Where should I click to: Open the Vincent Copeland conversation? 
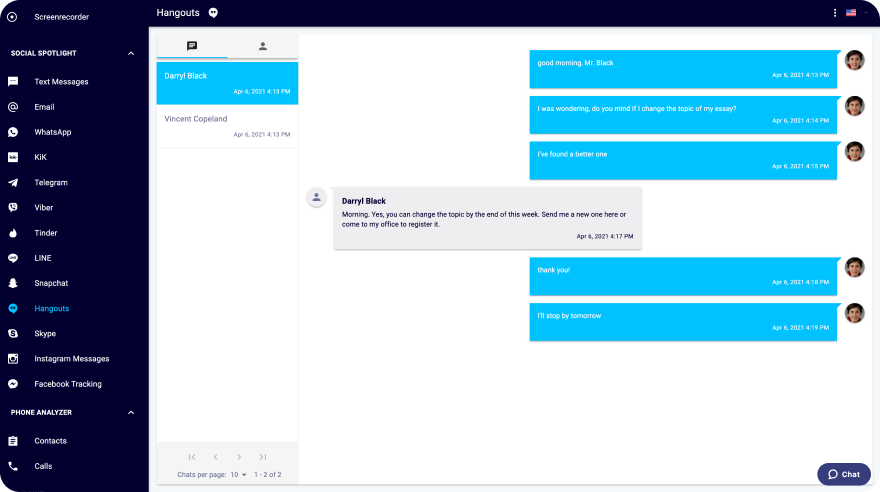227,126
